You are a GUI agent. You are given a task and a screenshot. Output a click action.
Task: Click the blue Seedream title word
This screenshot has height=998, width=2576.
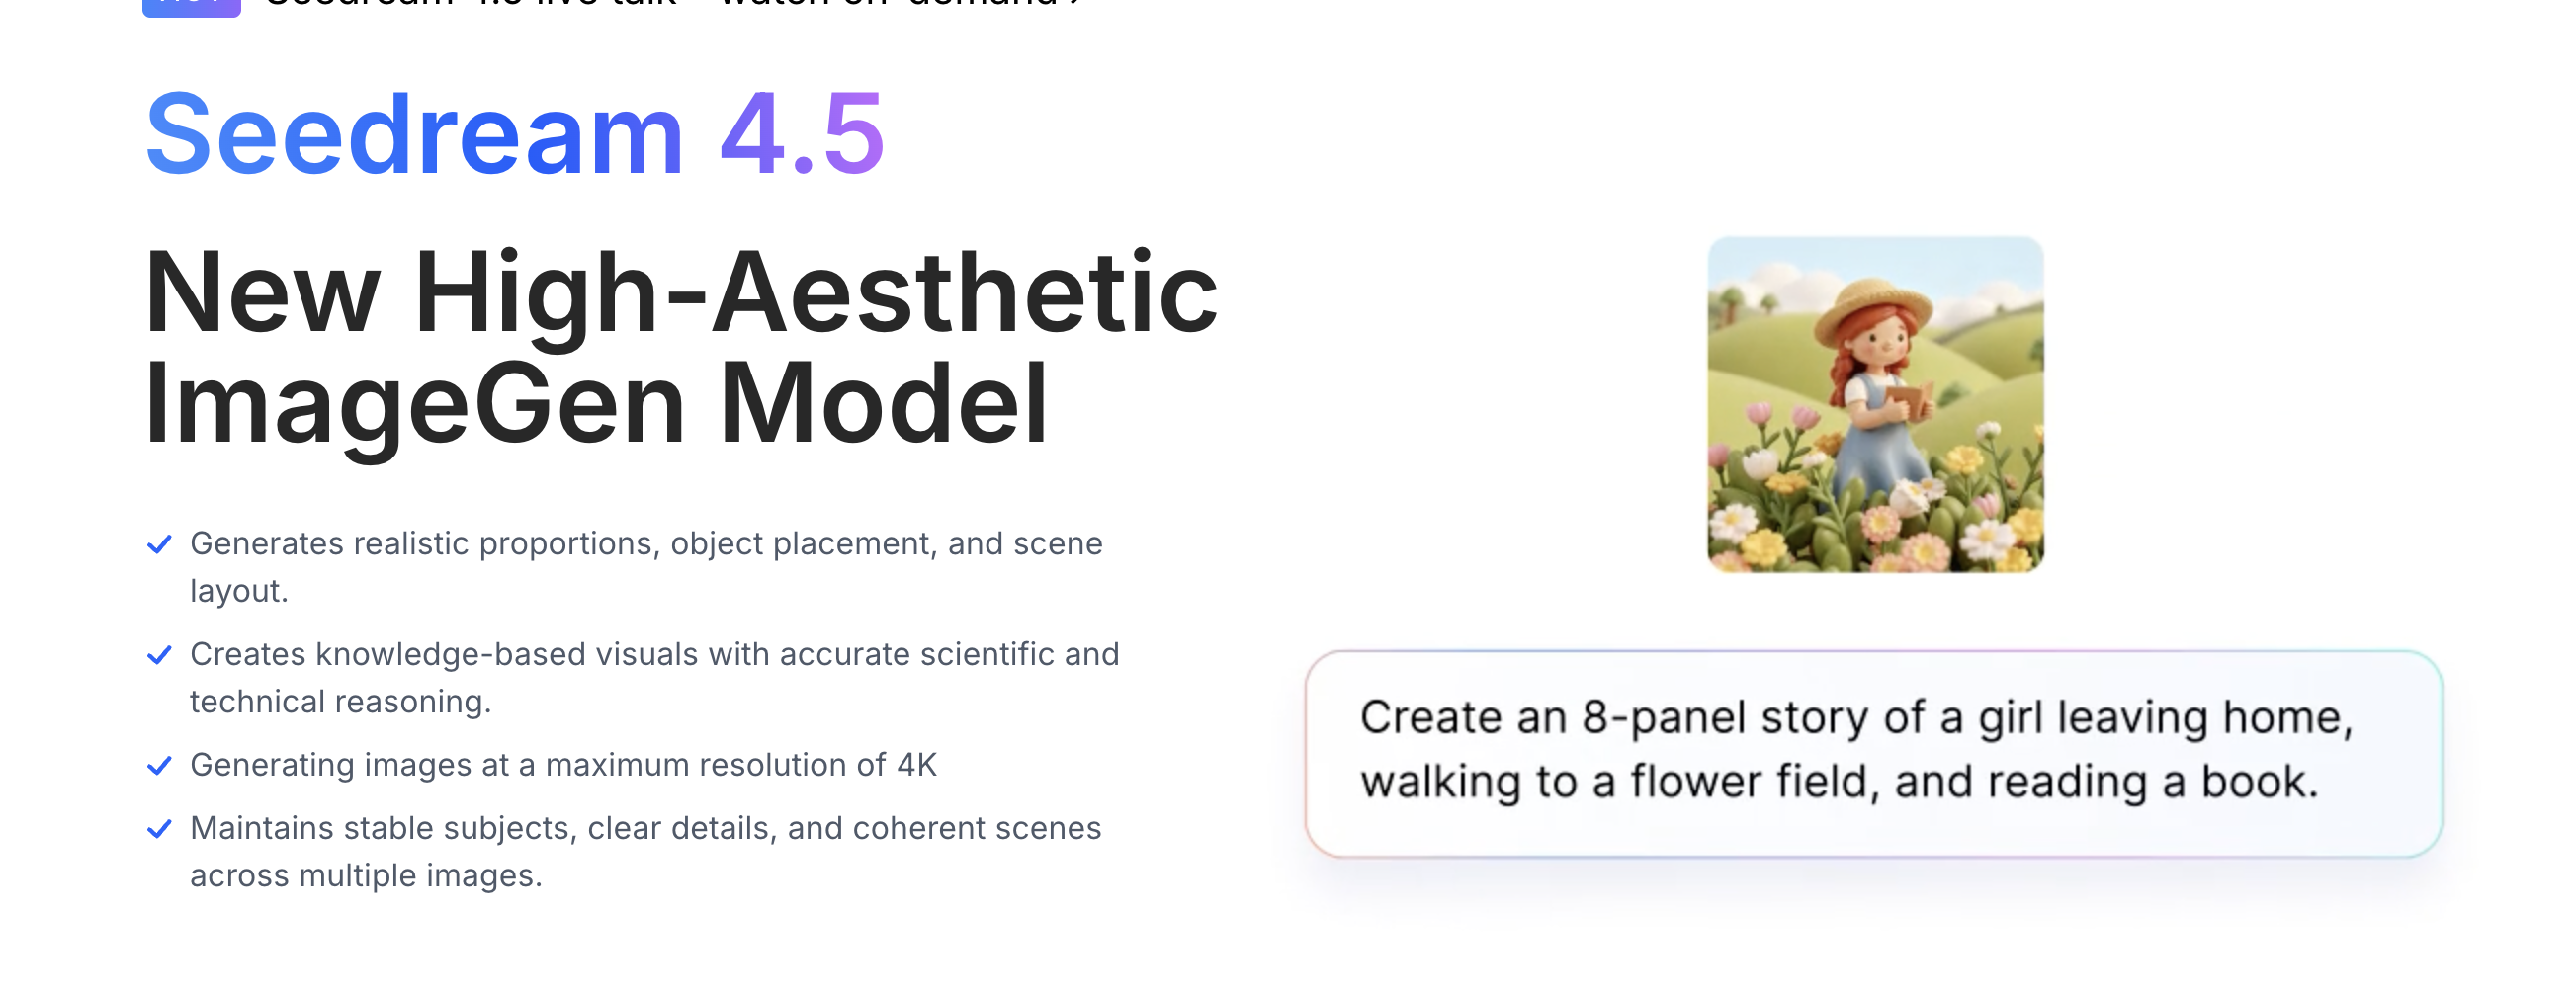coord(414,135)
